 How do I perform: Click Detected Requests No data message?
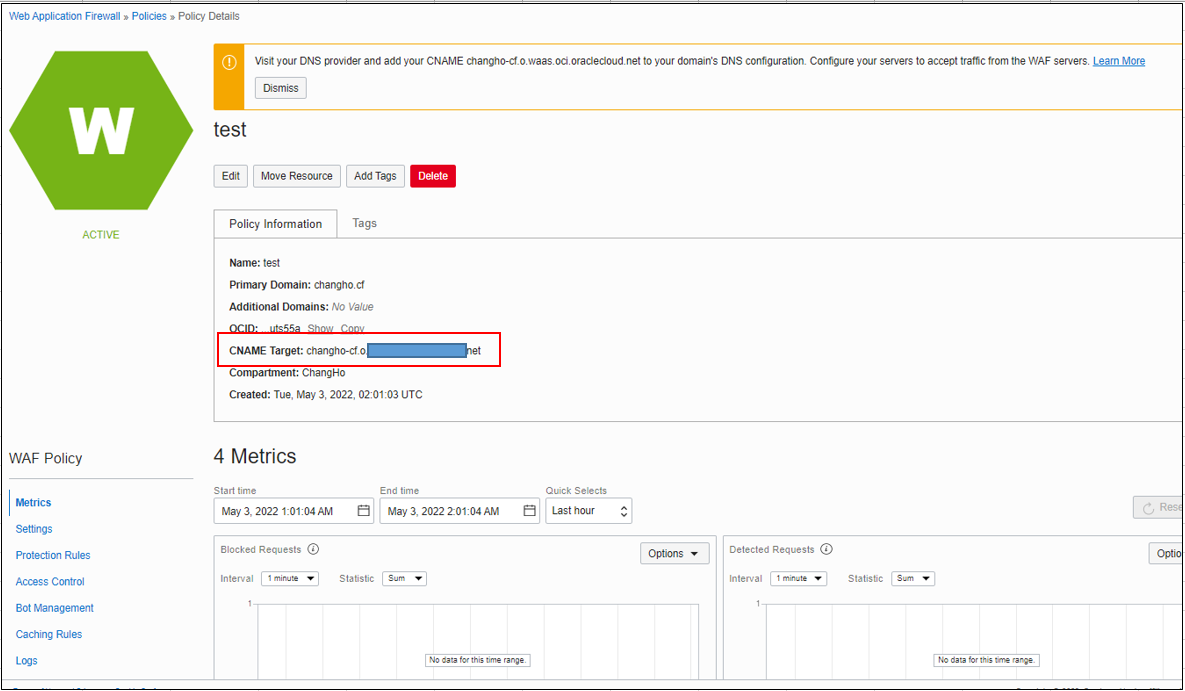point(985,660)
